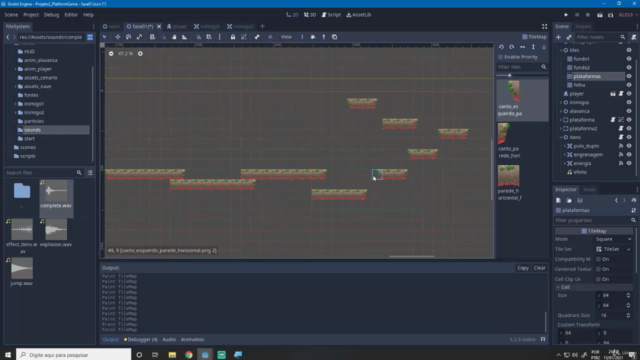
Task: Select the Select Mode arrow tool
Action: click(x=104, y=37)
